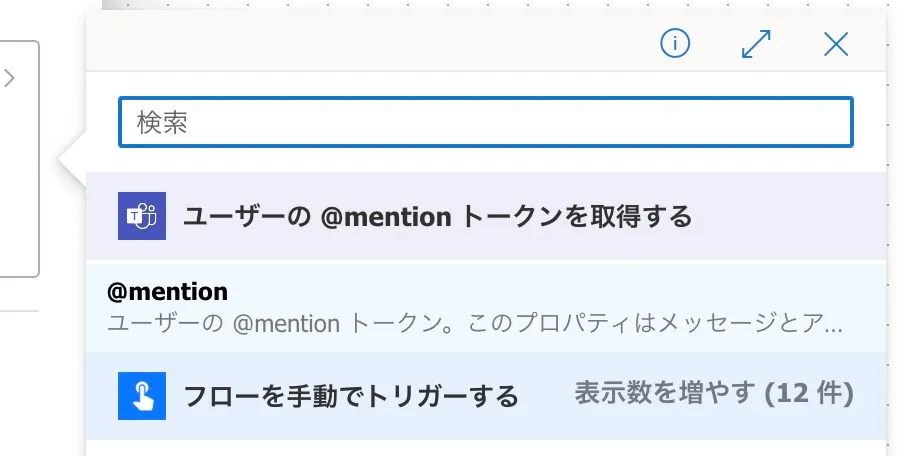Insert the @mention dynamic content token

click(x=168, y=292)
